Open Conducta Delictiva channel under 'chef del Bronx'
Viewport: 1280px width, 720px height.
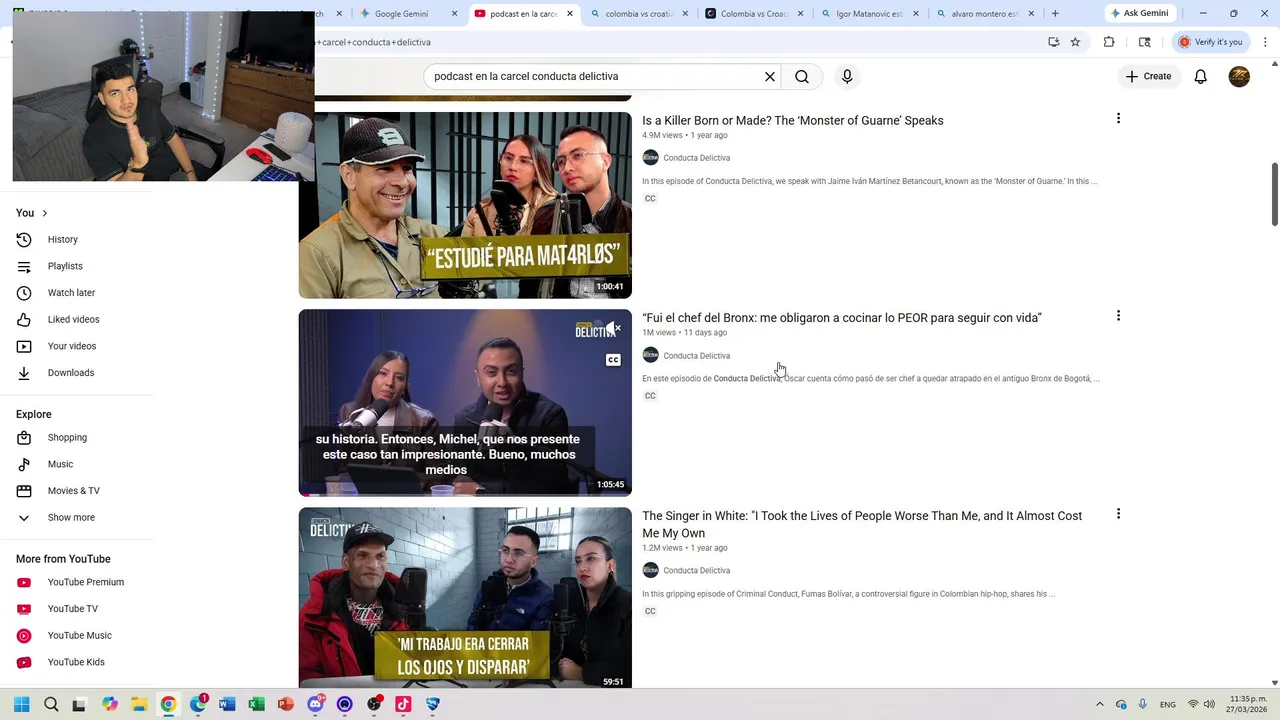click(696, 356)
